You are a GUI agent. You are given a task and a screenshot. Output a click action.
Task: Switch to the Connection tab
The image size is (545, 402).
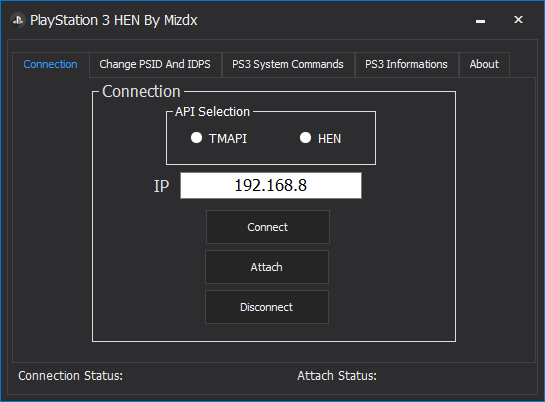coord(50,64)
